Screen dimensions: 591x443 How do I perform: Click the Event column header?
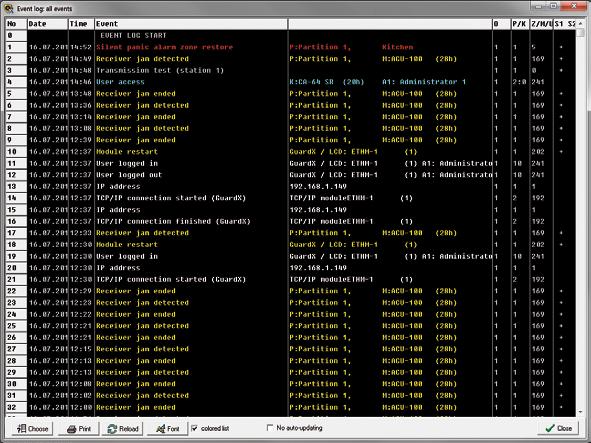191,24
